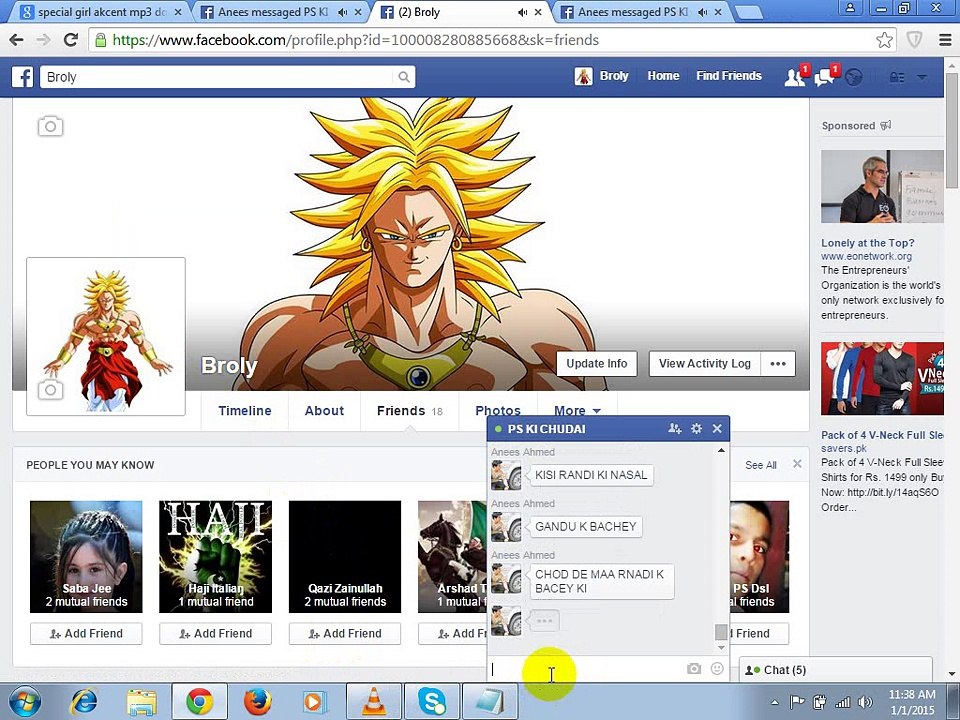The height and width of the screenshot is (720, 960).
Task: Click the Facebook logo icon
Action: click(23, 77)
